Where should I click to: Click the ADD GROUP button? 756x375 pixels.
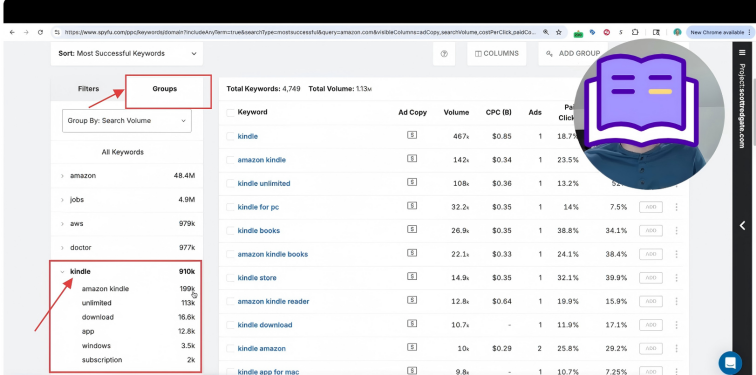pyautogui.click(x=573, y=54)
